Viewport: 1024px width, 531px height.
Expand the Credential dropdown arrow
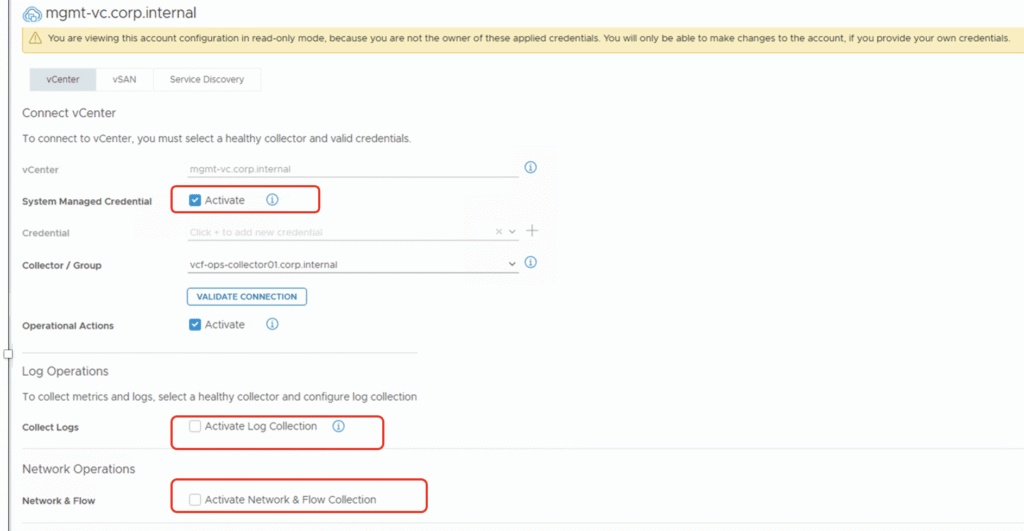point(513,232)
